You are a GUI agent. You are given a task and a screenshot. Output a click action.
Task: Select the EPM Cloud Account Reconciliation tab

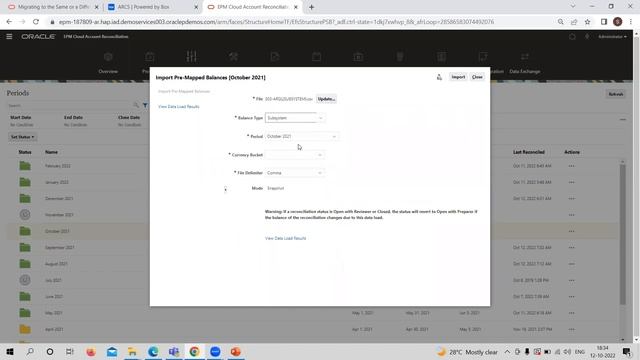253,7
